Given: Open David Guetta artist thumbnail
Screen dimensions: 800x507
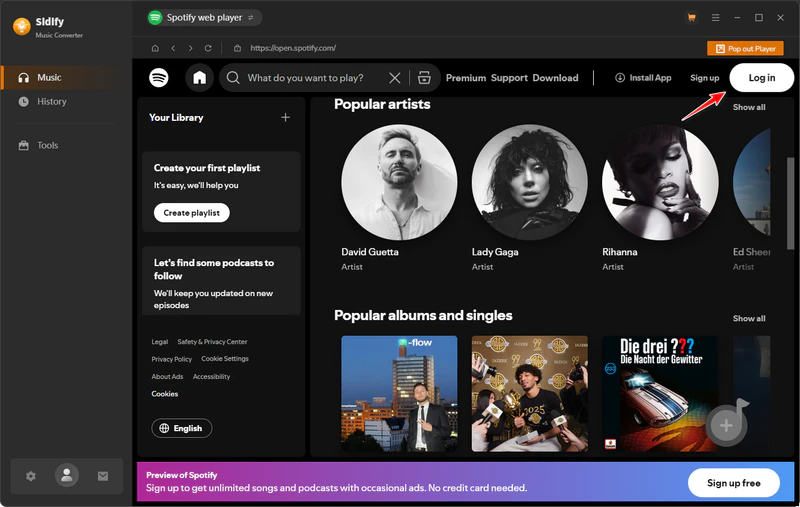Looking at the screenshot, I should (x=399, y=183).
